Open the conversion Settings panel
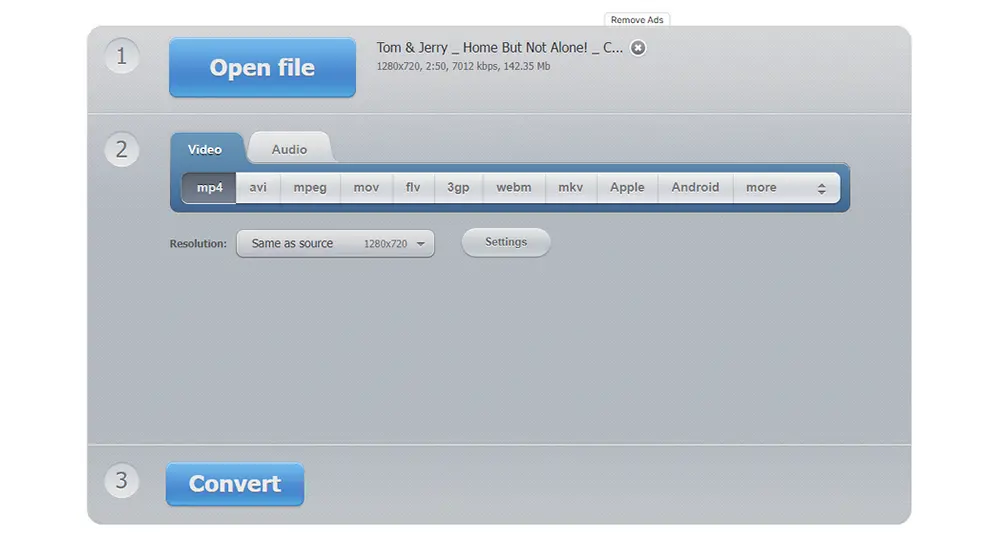Image resolution: width=1000 pixels, height=540 pixels. pos(506,242)
